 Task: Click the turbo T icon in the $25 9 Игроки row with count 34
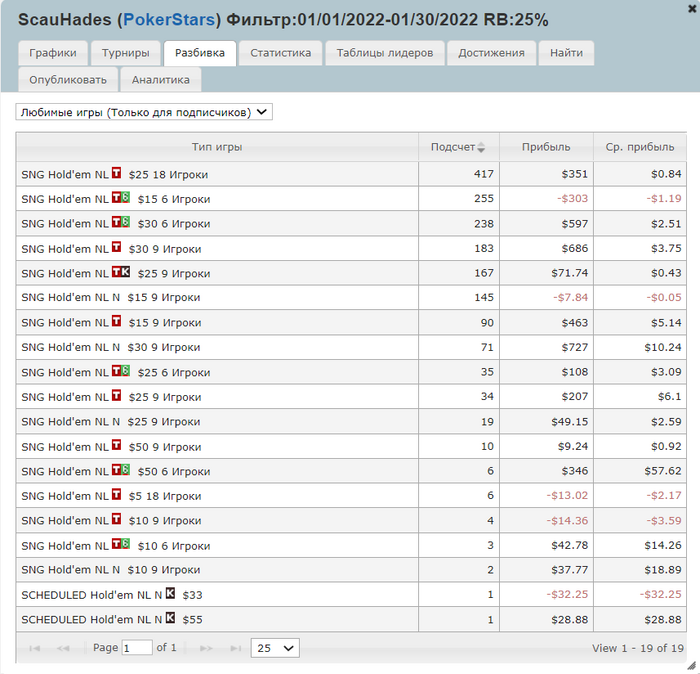click(116, 395)
